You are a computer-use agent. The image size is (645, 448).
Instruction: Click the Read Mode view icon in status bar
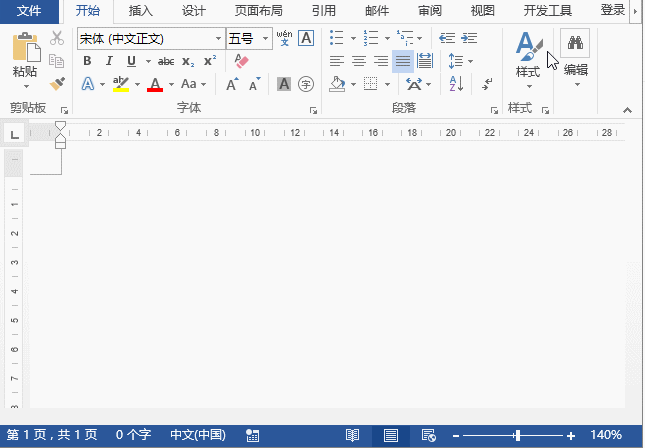click(352, 436)
